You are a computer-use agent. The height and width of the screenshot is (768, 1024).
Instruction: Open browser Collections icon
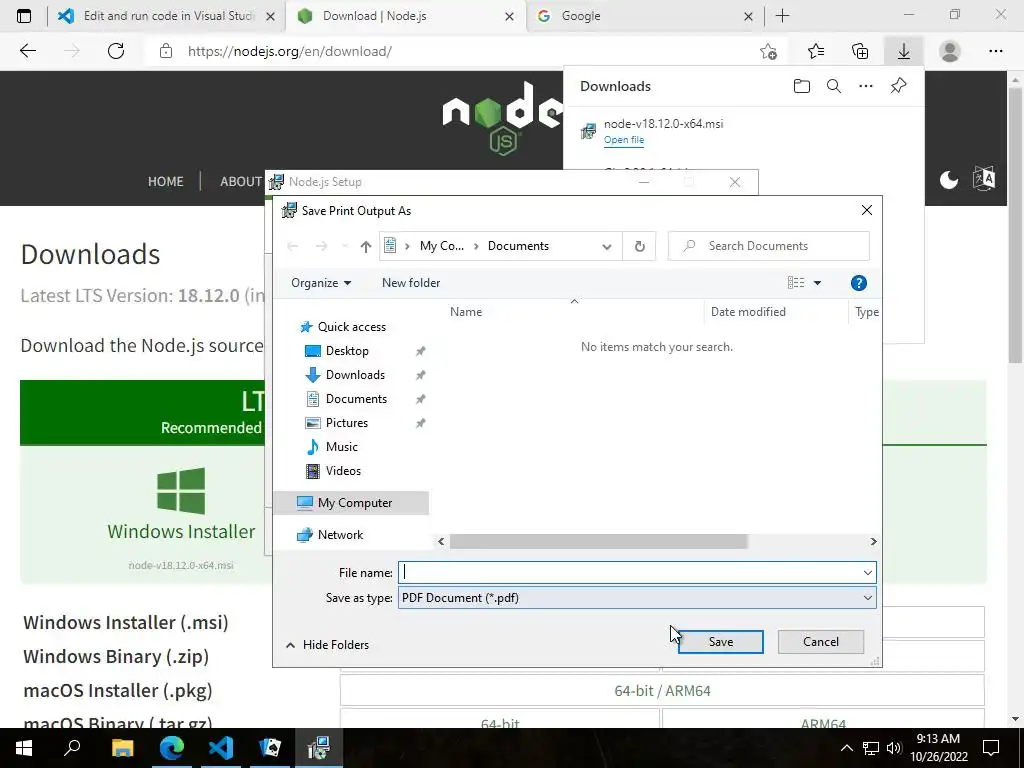tap(860, 51)
